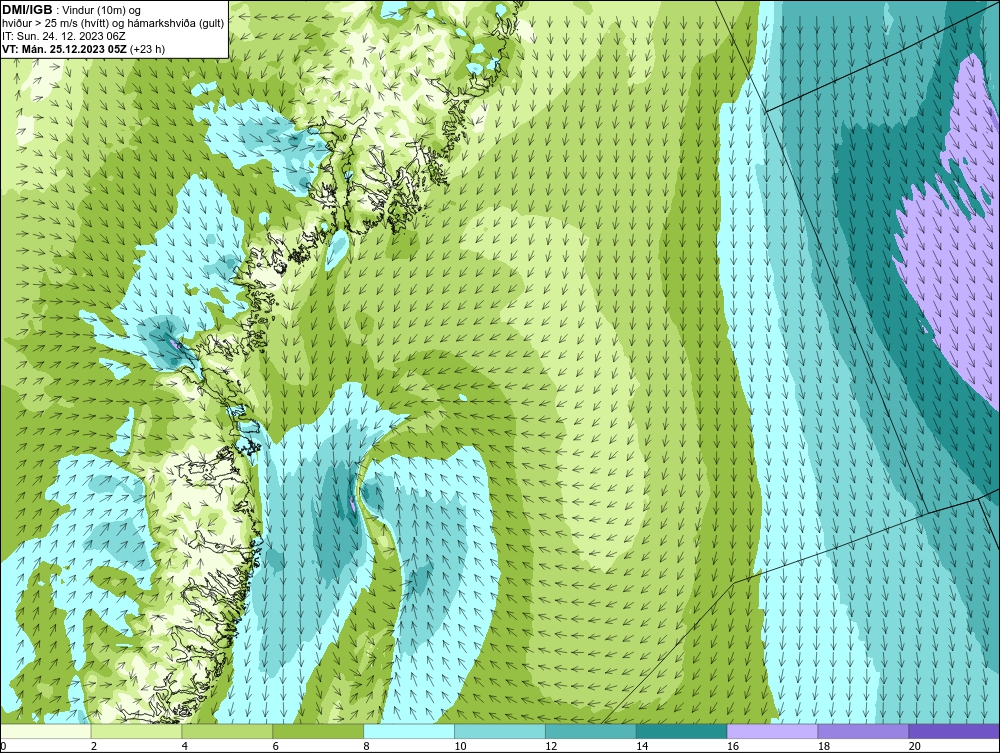Click the legend scale label '12'
1000x753 pixels.
pyautogui.click(x=551, y=746)
